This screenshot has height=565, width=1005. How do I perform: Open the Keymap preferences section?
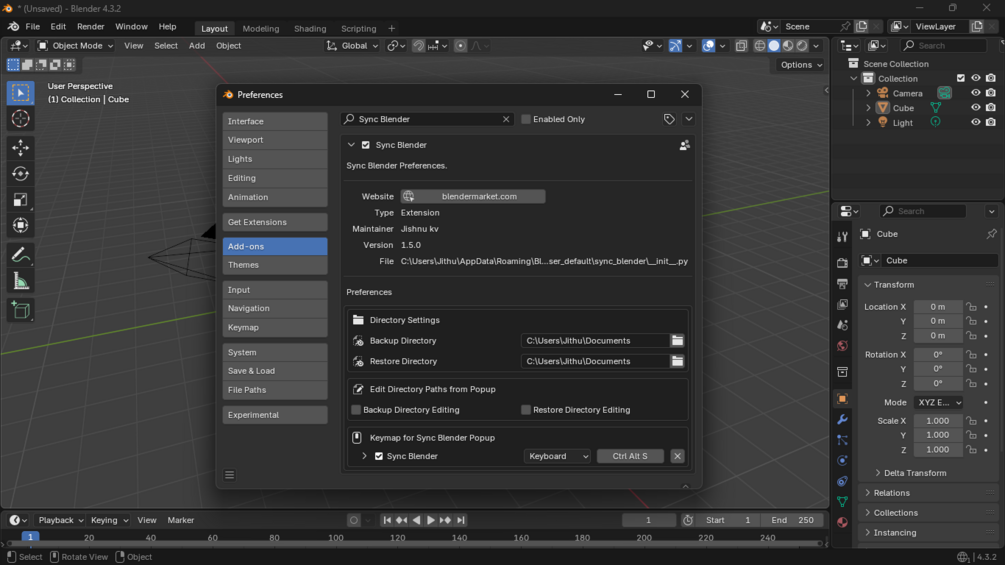point(275,327)
